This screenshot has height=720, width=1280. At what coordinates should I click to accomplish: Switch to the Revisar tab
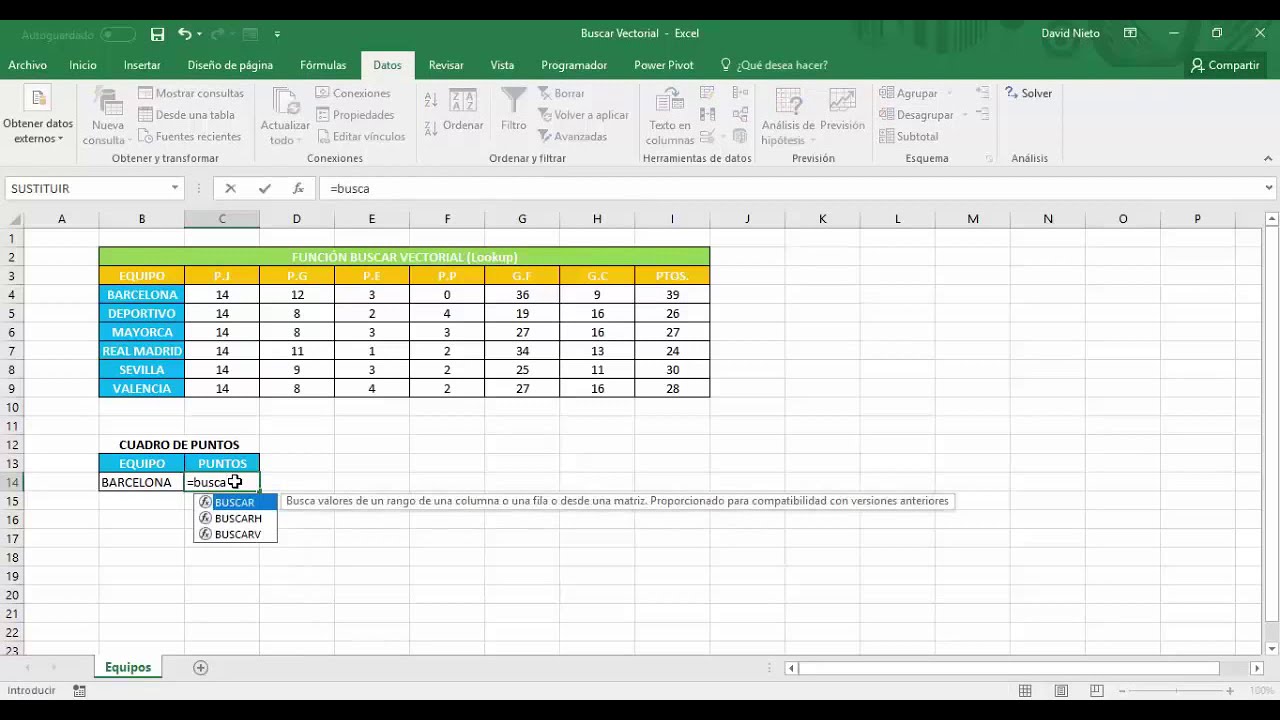[x=446, y=65]
